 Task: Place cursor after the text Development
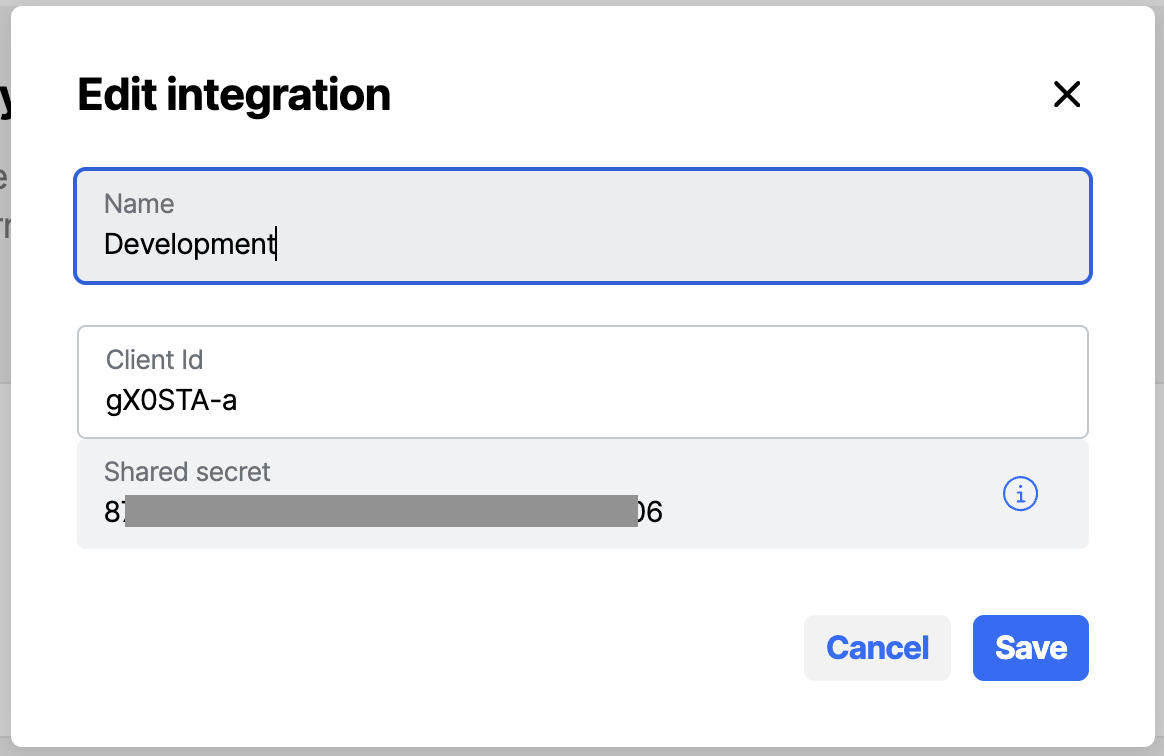[277, 243]
